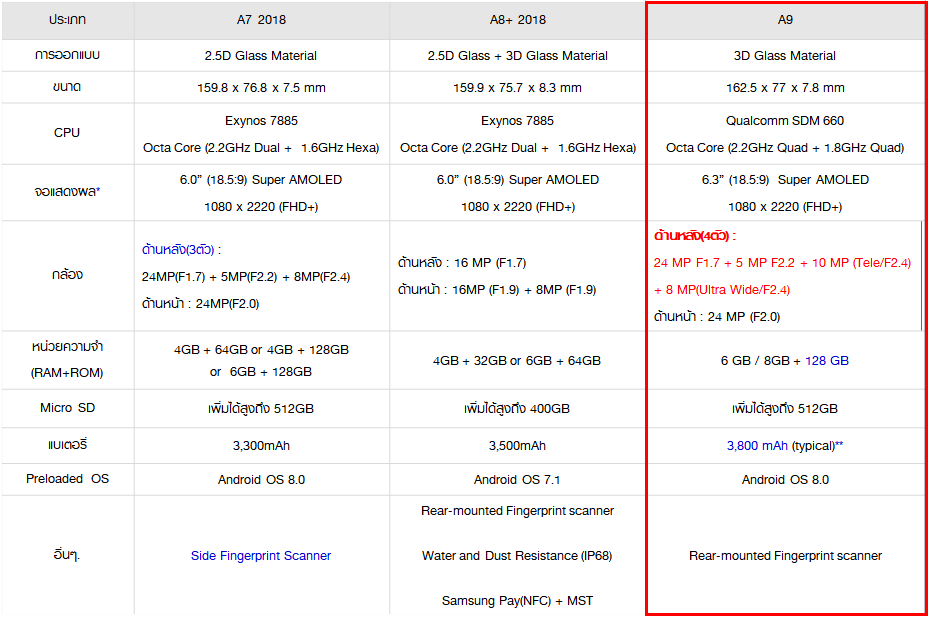Click 'Octa Core (2.2GHz Quad + 1.8GHz Quad)'
This screenshot has width=928, height=623.
tap(785, 148)
